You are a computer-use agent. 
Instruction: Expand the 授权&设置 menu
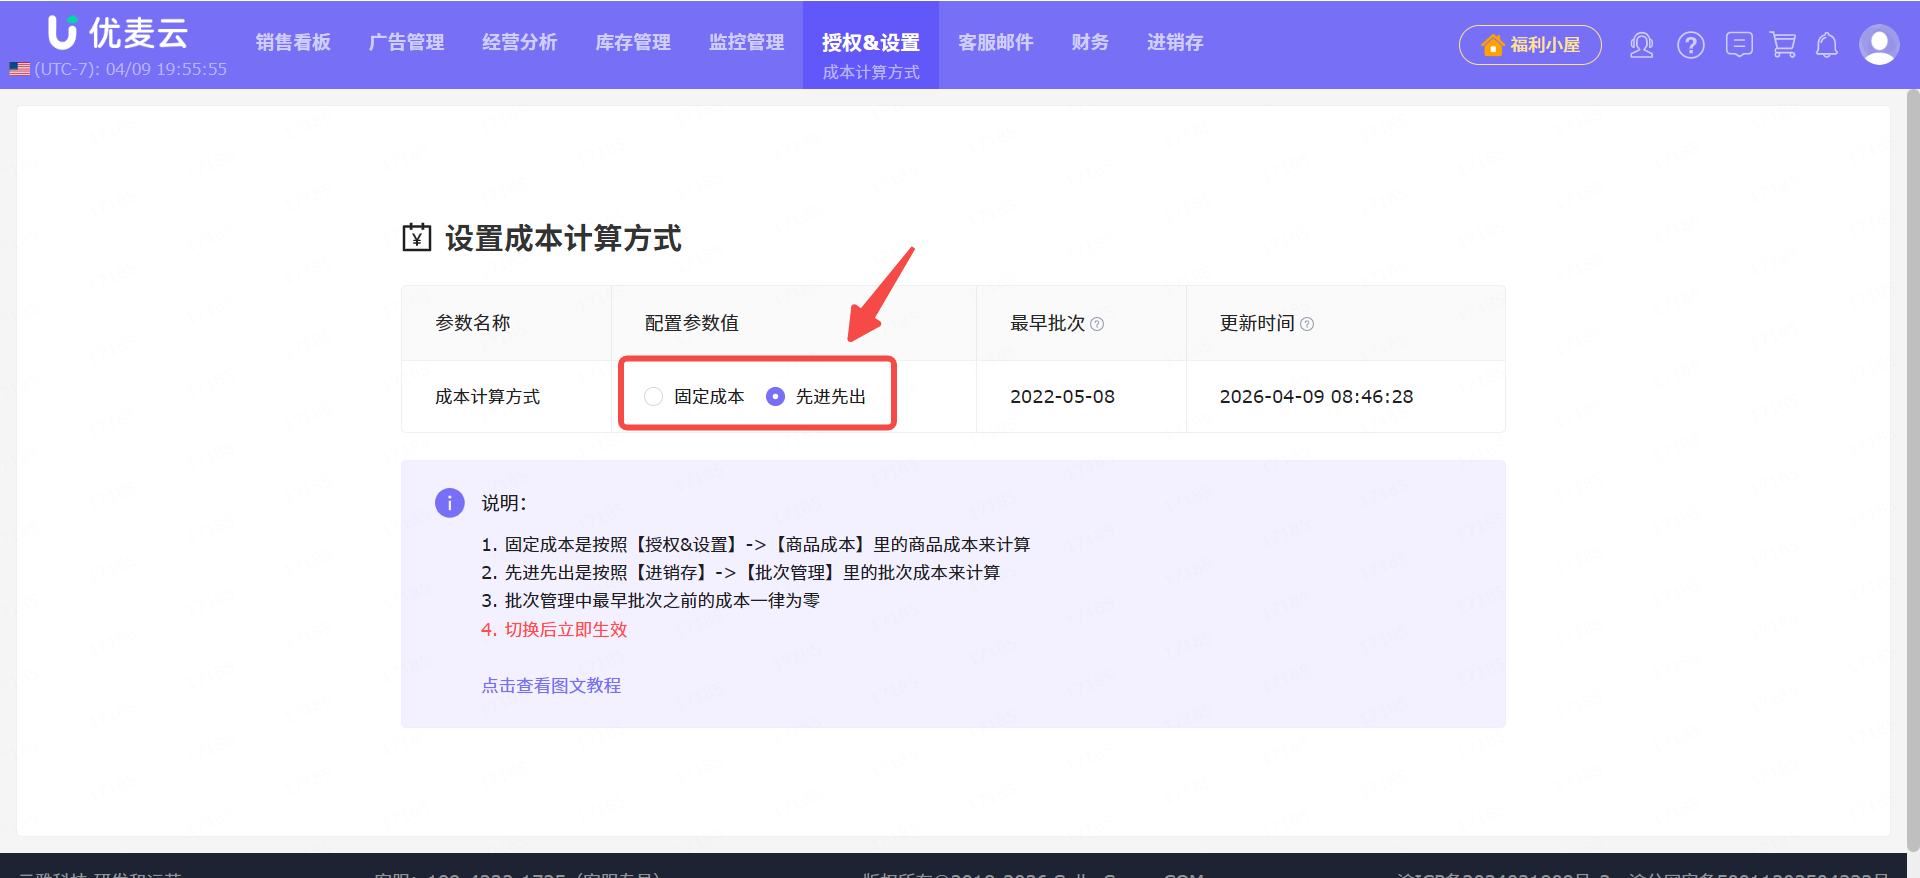(x=870, y=42)
